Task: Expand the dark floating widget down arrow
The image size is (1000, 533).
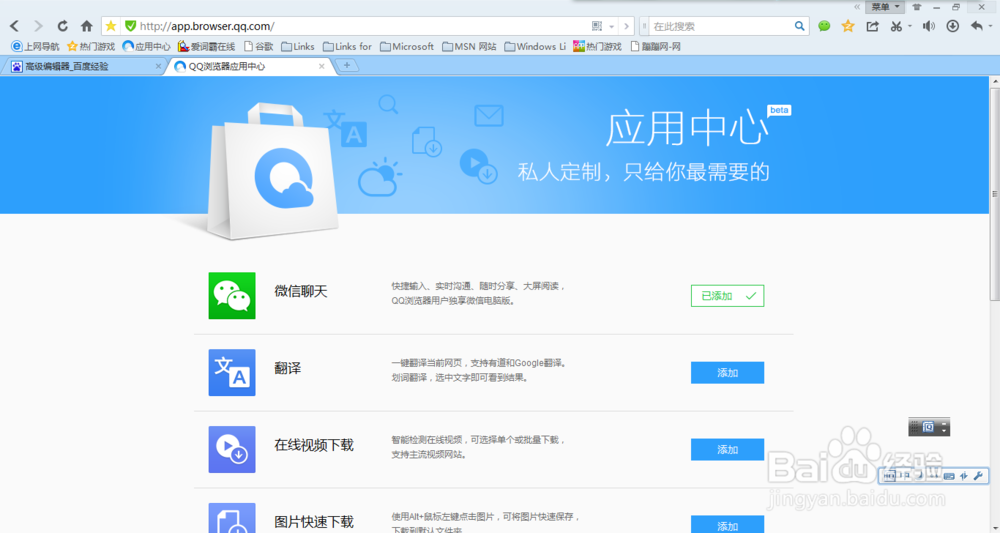Action: pos(944,432)
